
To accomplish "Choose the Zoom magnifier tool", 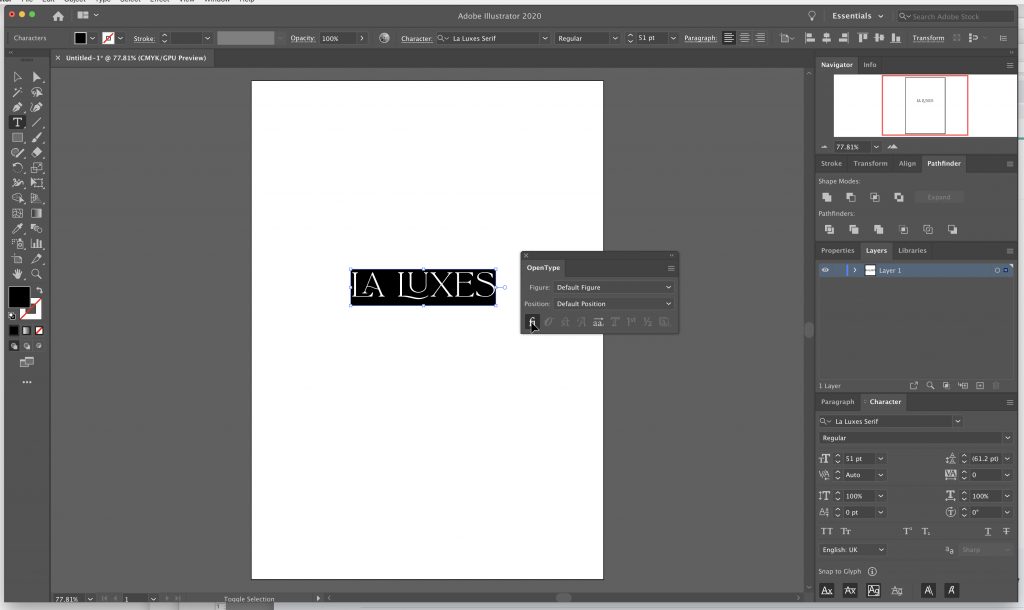I will pyautogui.click(x=37, y=273).
